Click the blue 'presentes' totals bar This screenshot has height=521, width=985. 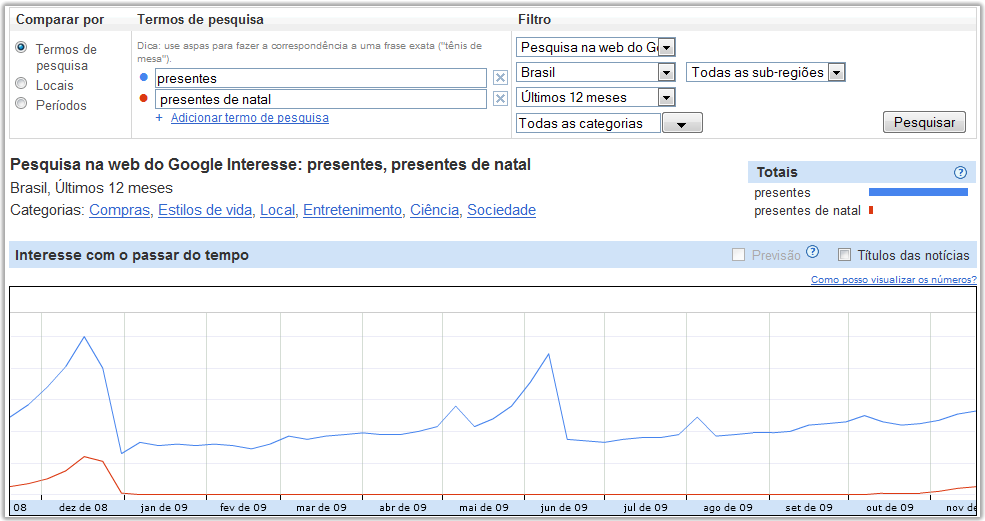(918, 192)
